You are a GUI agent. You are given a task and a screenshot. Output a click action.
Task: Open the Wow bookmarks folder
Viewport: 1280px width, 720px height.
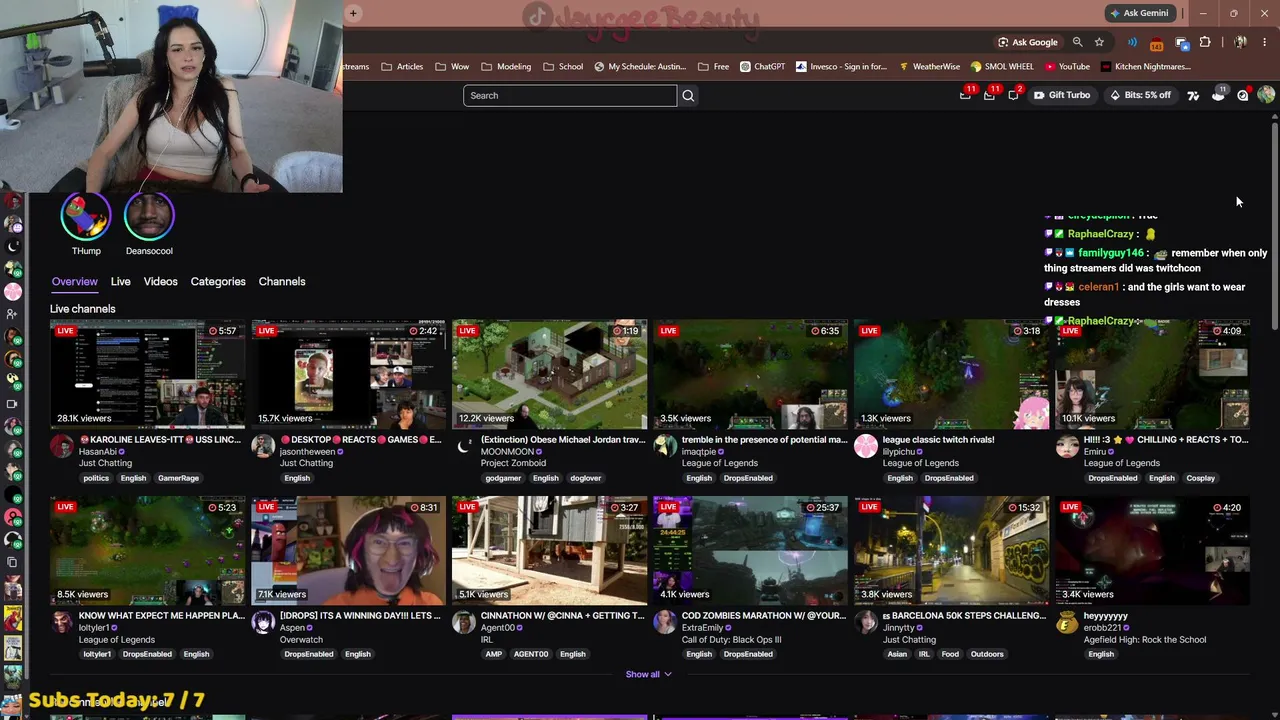pyautogui.click(x=452, y=67)
